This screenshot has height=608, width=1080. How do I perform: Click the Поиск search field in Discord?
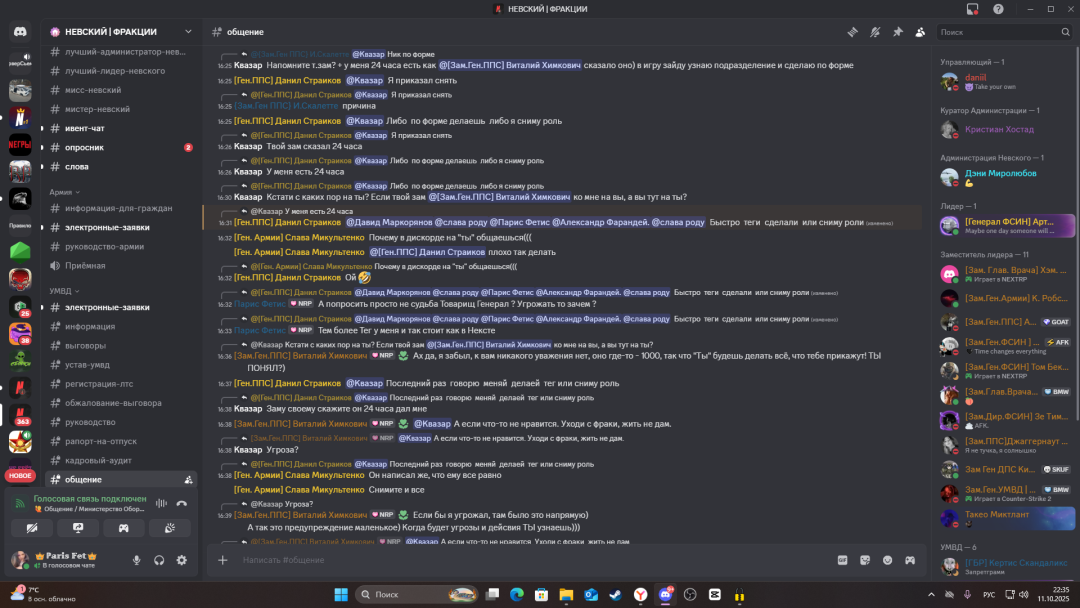pyautogui.click(x=1000, y=32)
